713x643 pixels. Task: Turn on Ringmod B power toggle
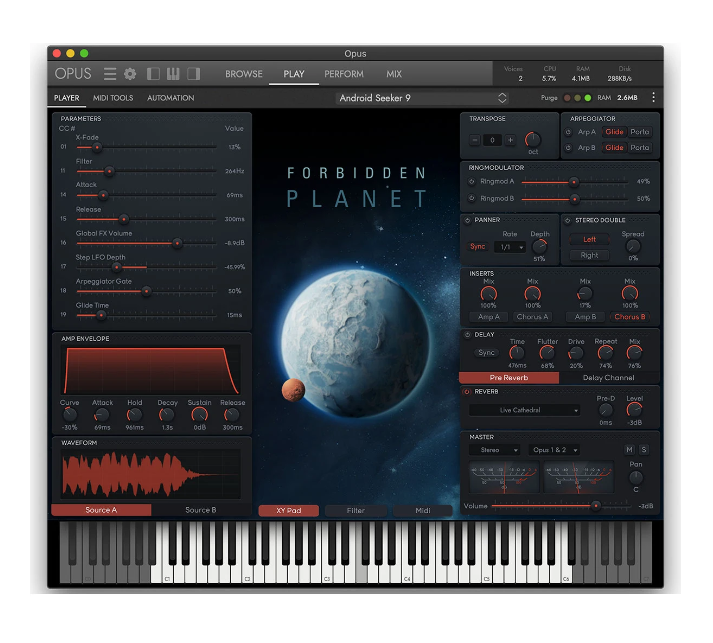coord(472,198)
